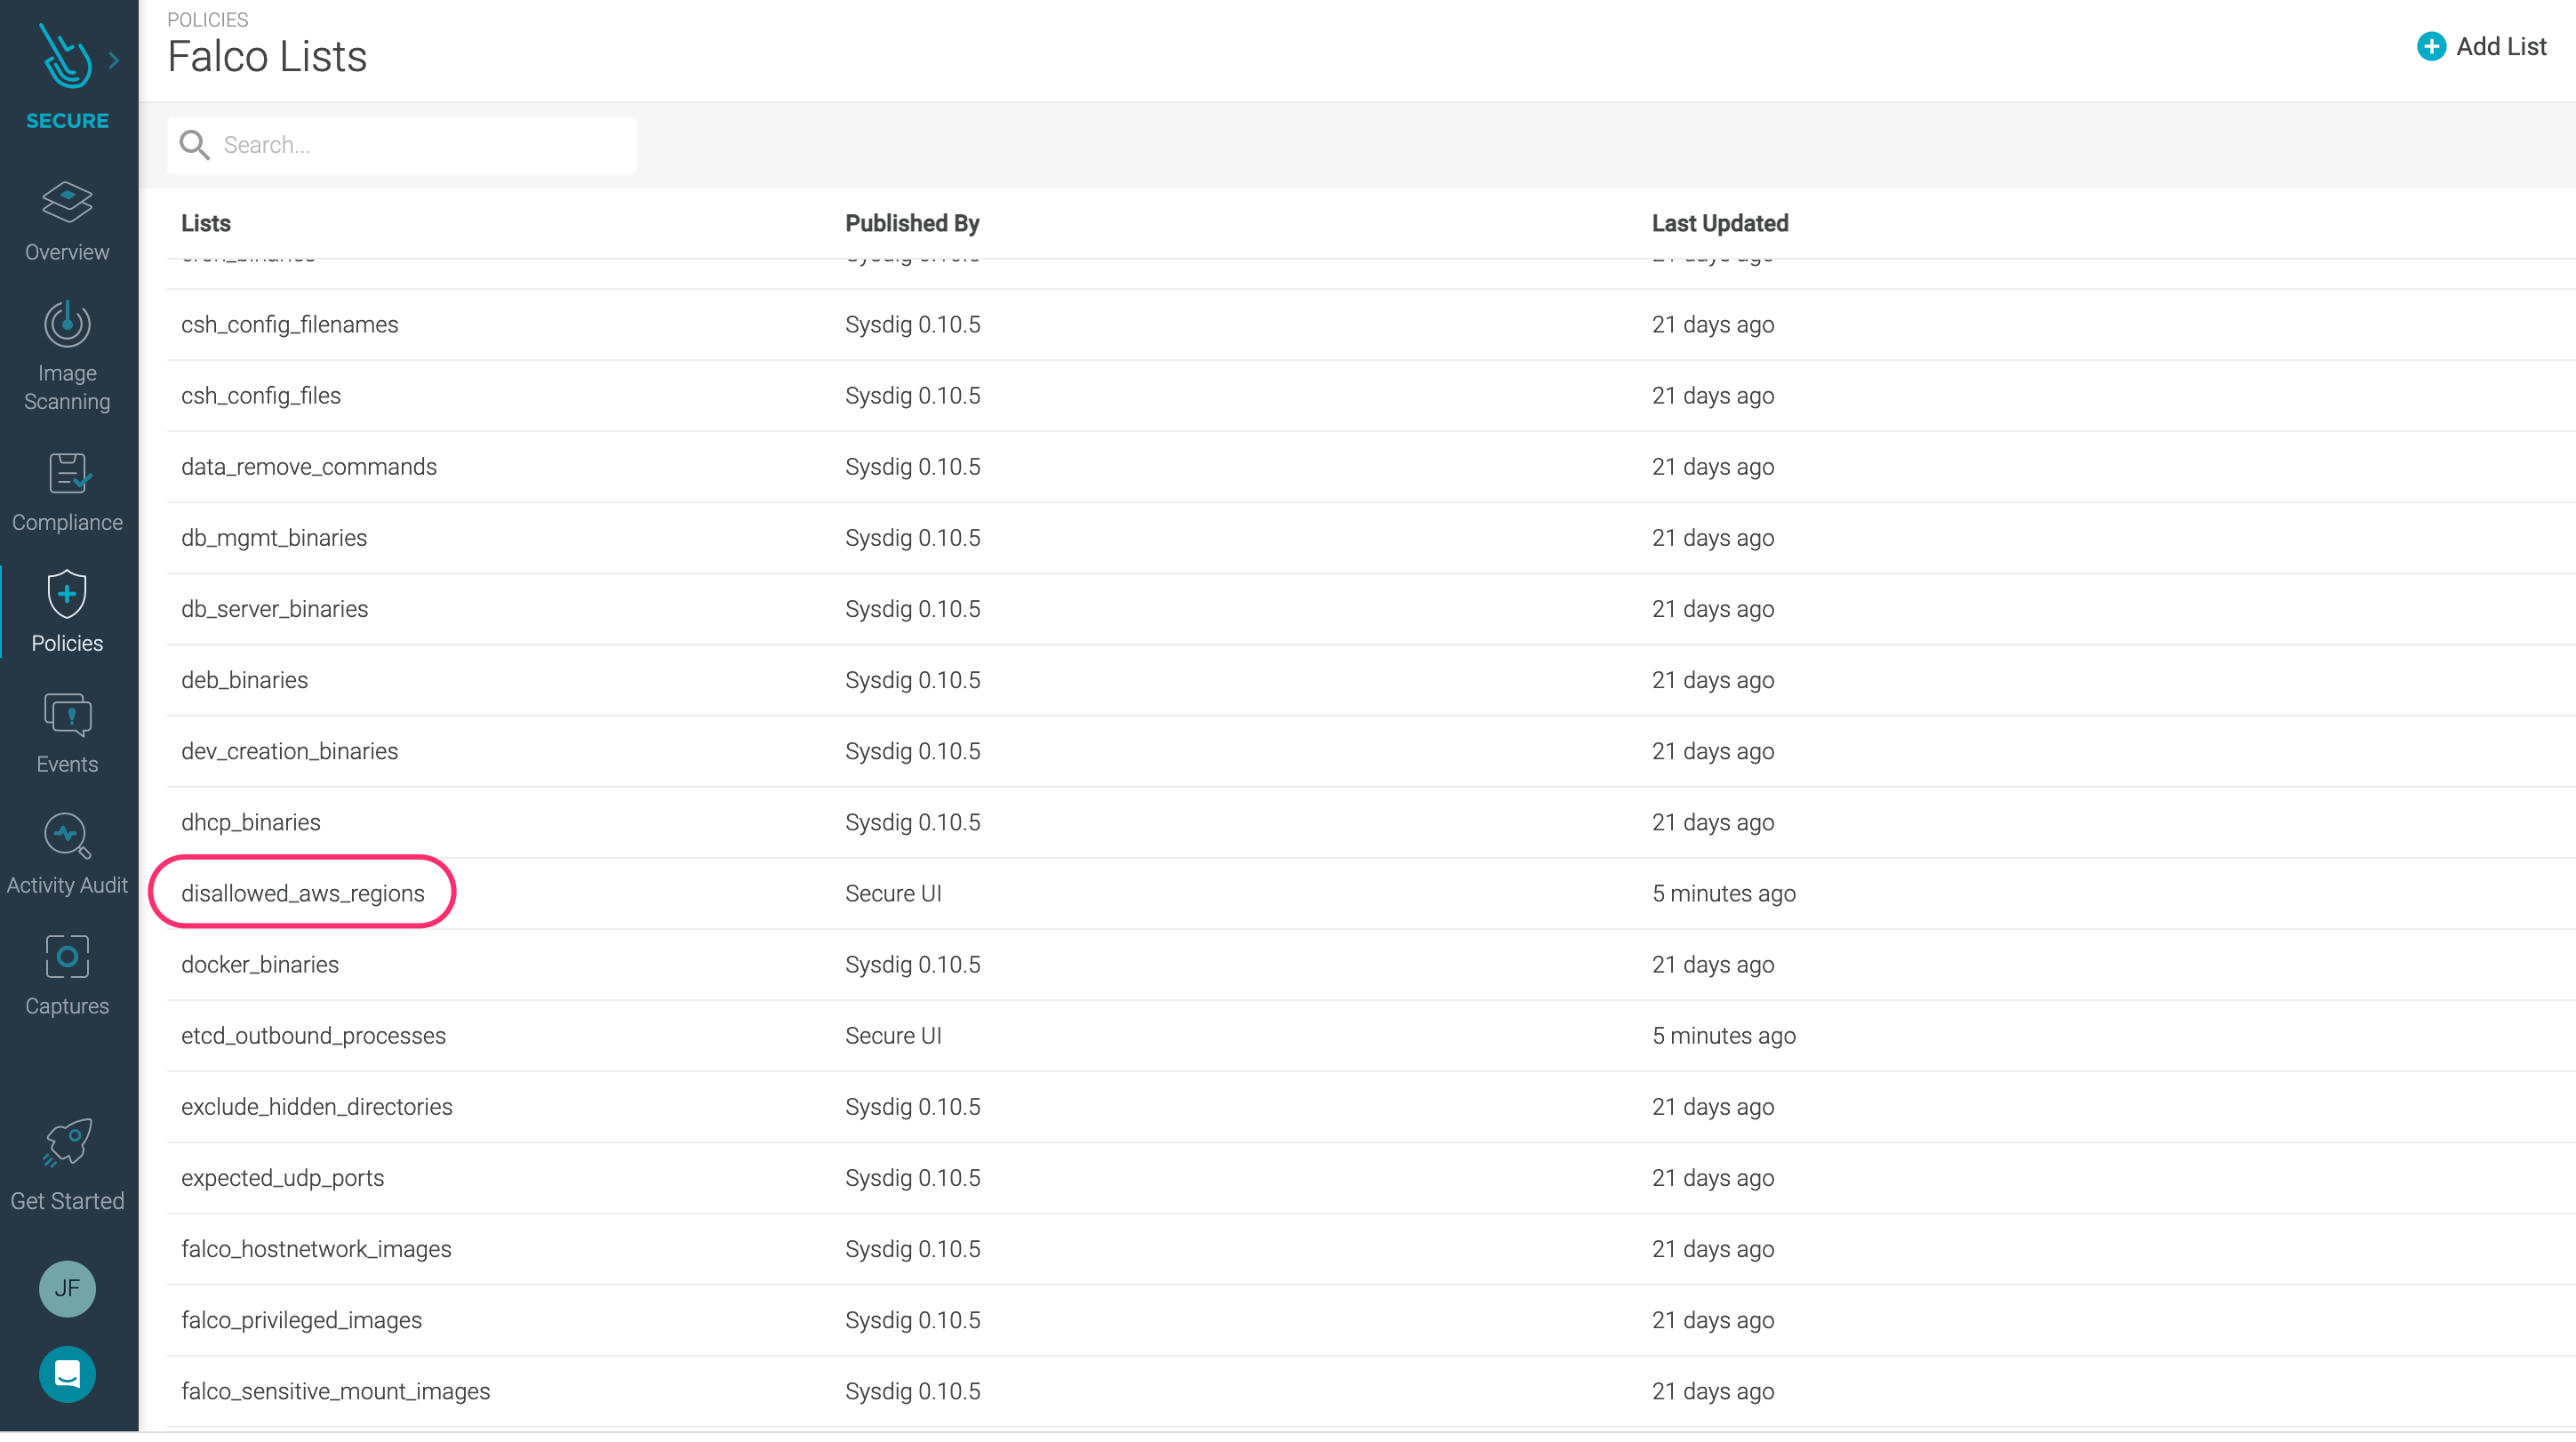Viewport: 2576px width, 1442px height.
Task: Click the Add List button
Action: [x=2481, y=46]
